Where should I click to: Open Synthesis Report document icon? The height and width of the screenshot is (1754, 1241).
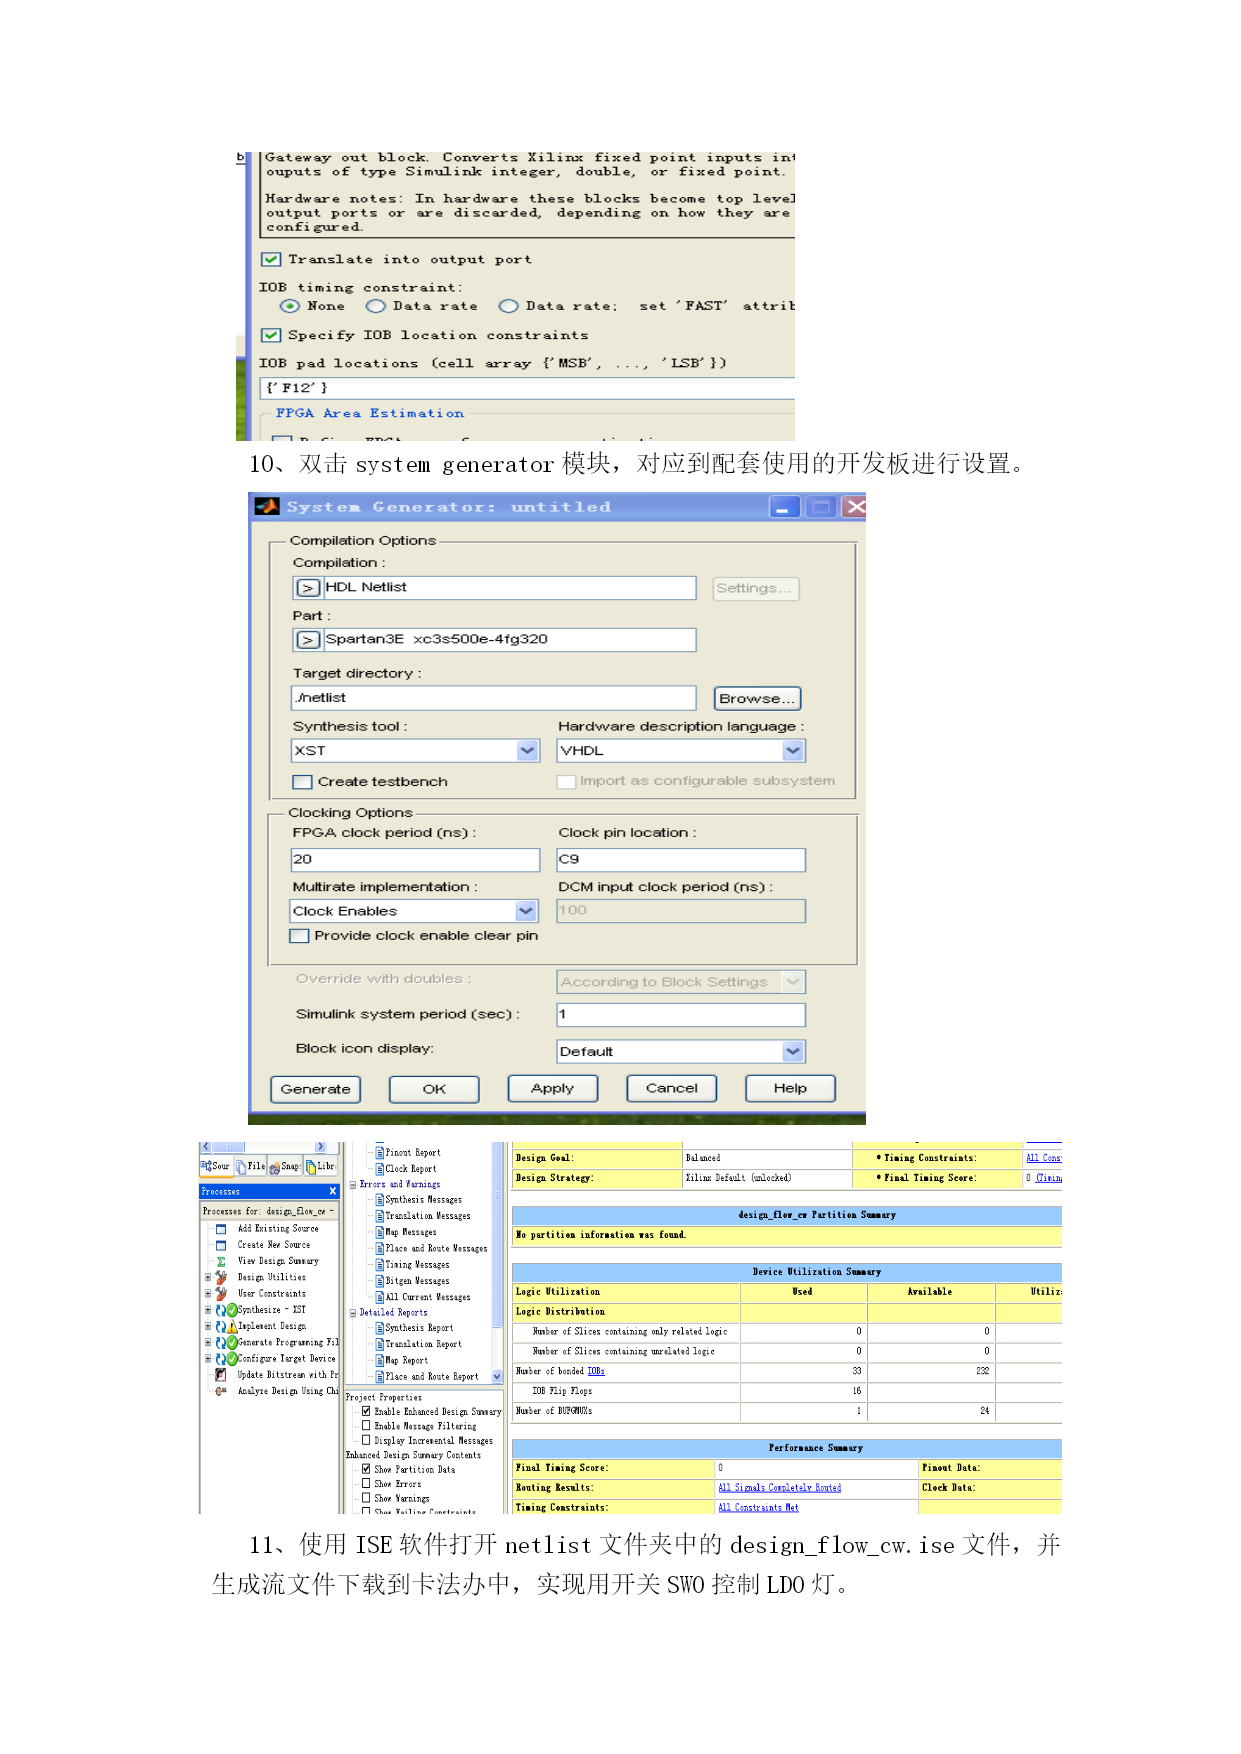point(380,1328)
